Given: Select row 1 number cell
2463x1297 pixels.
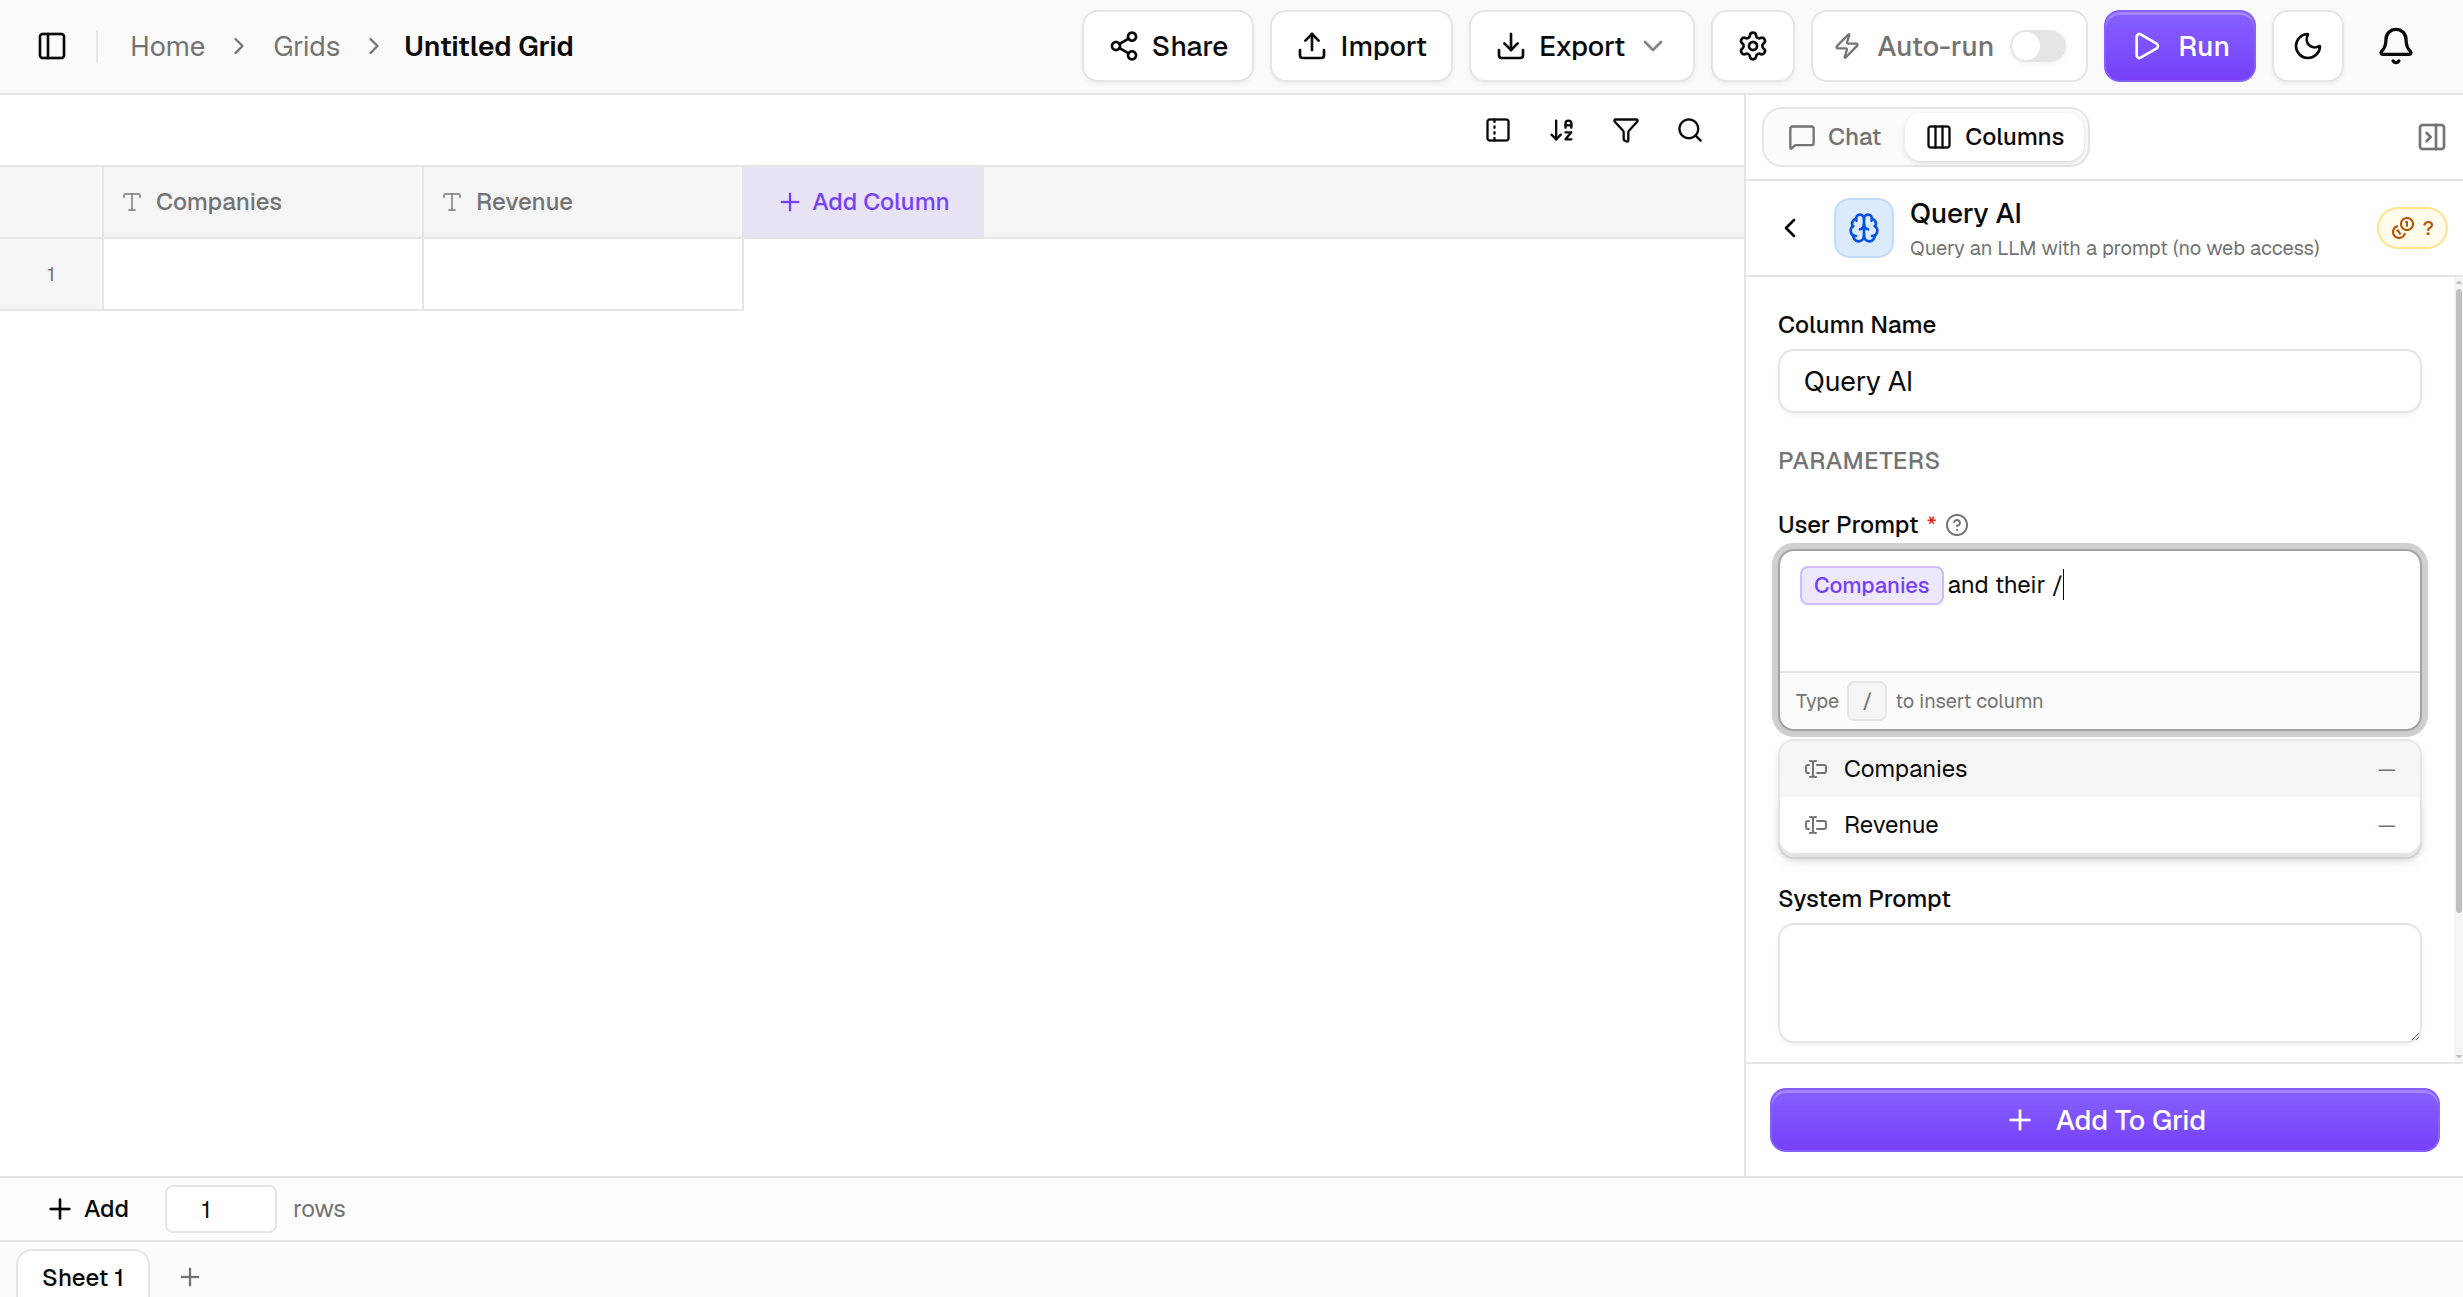Looking at the screenshot, I should pyautogui.click(x=51, y=274).
